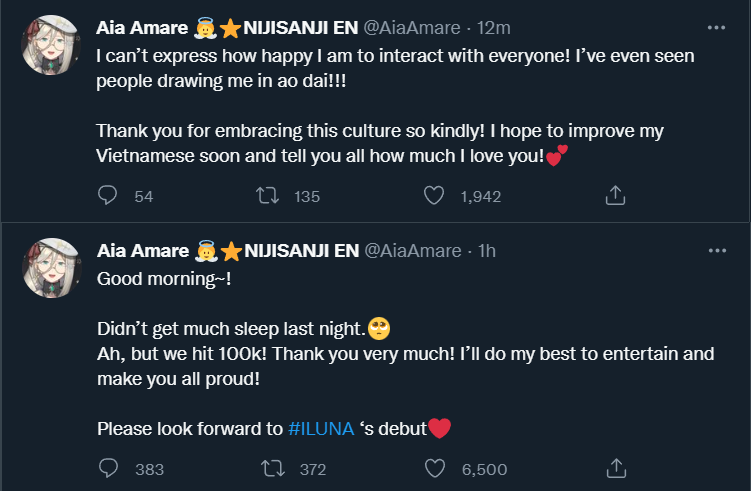Image resolution: width=751 pixels, height=491 pixels.
Task: Like the tweet with 6,500 likes
Action: 434,468
